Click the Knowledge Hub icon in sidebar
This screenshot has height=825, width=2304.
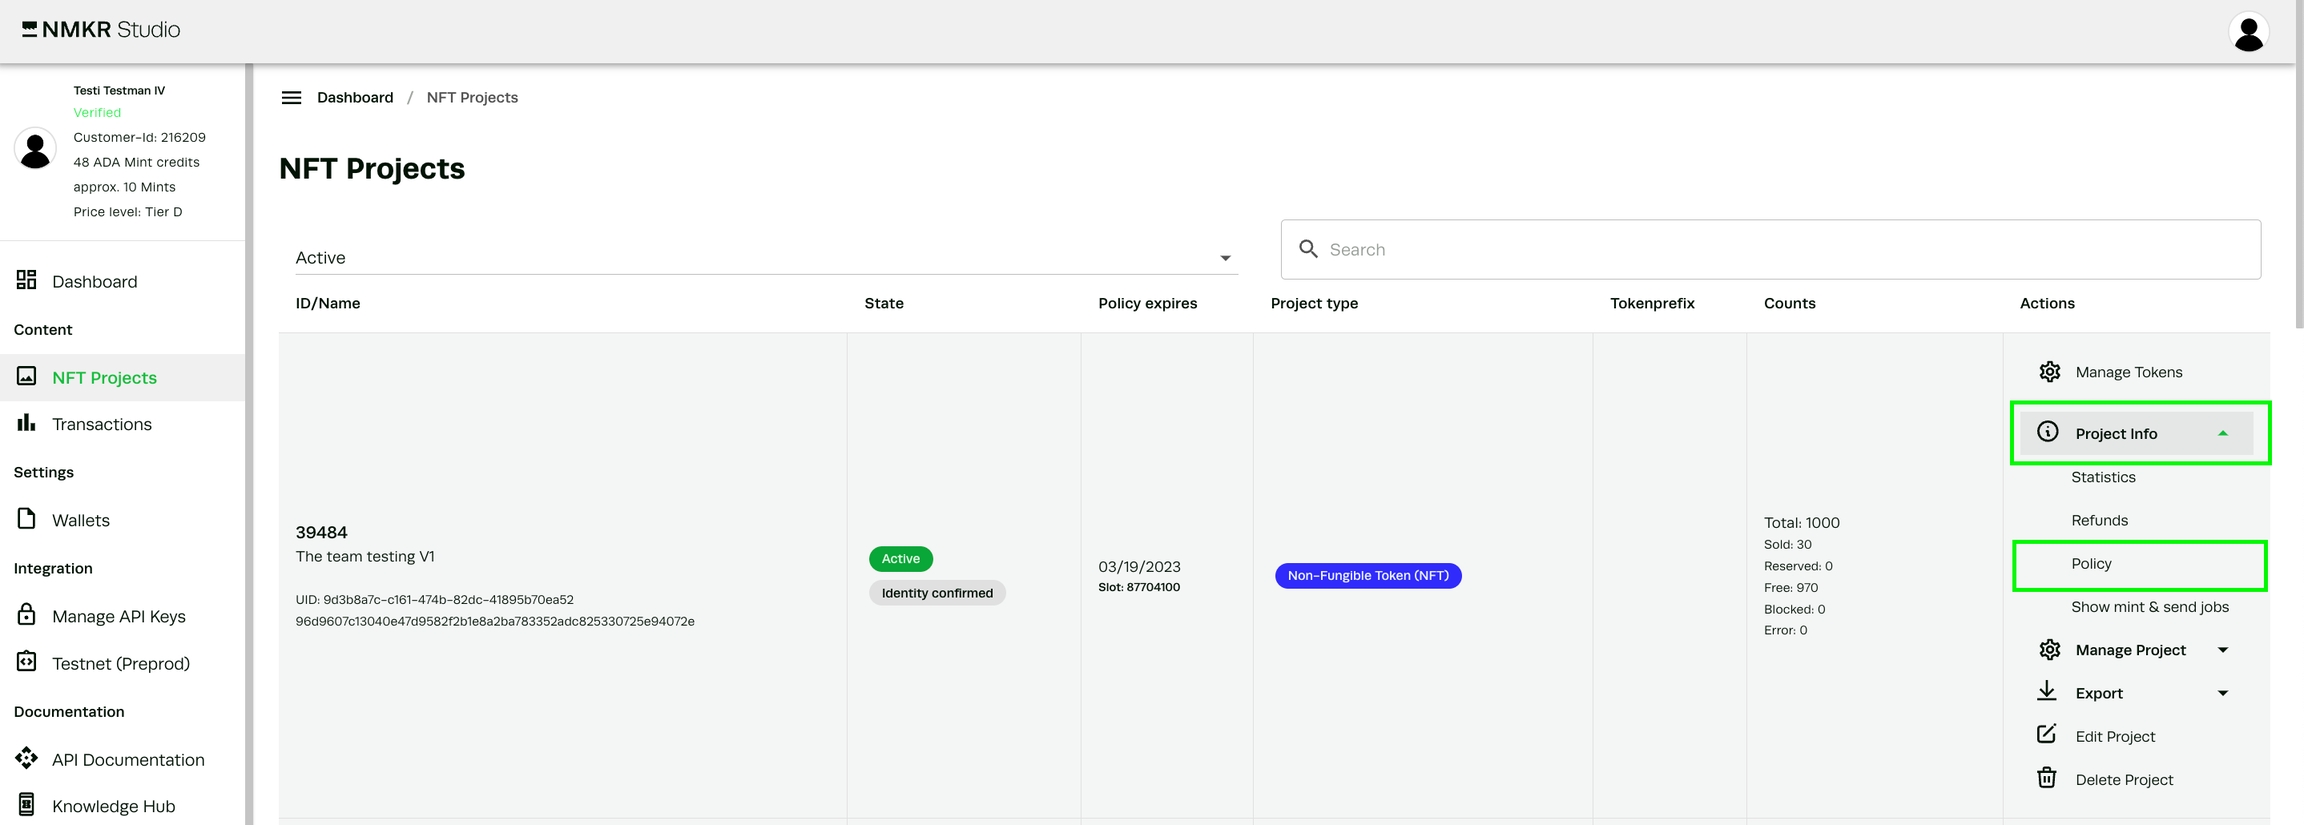tap(27, 805)
